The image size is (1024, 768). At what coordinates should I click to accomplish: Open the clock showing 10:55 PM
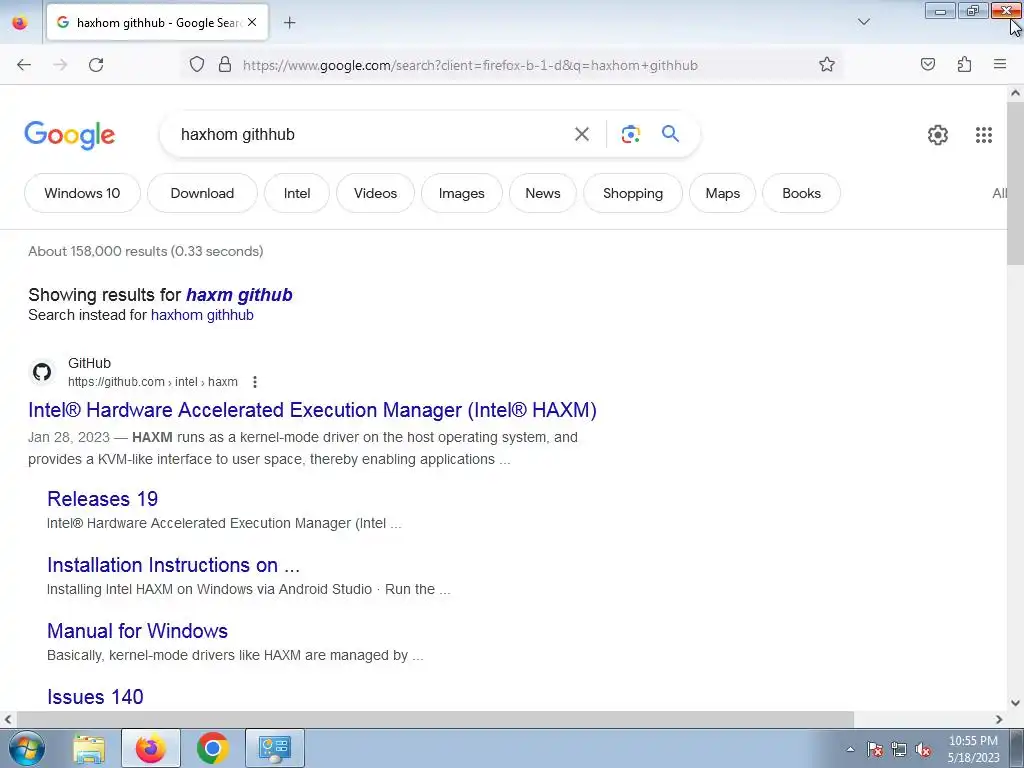click(973, 749)
